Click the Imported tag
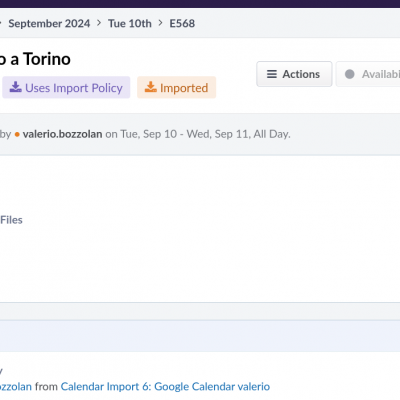Image resolution: width=400 pixels, height=400 pixels. pos(176,87)
